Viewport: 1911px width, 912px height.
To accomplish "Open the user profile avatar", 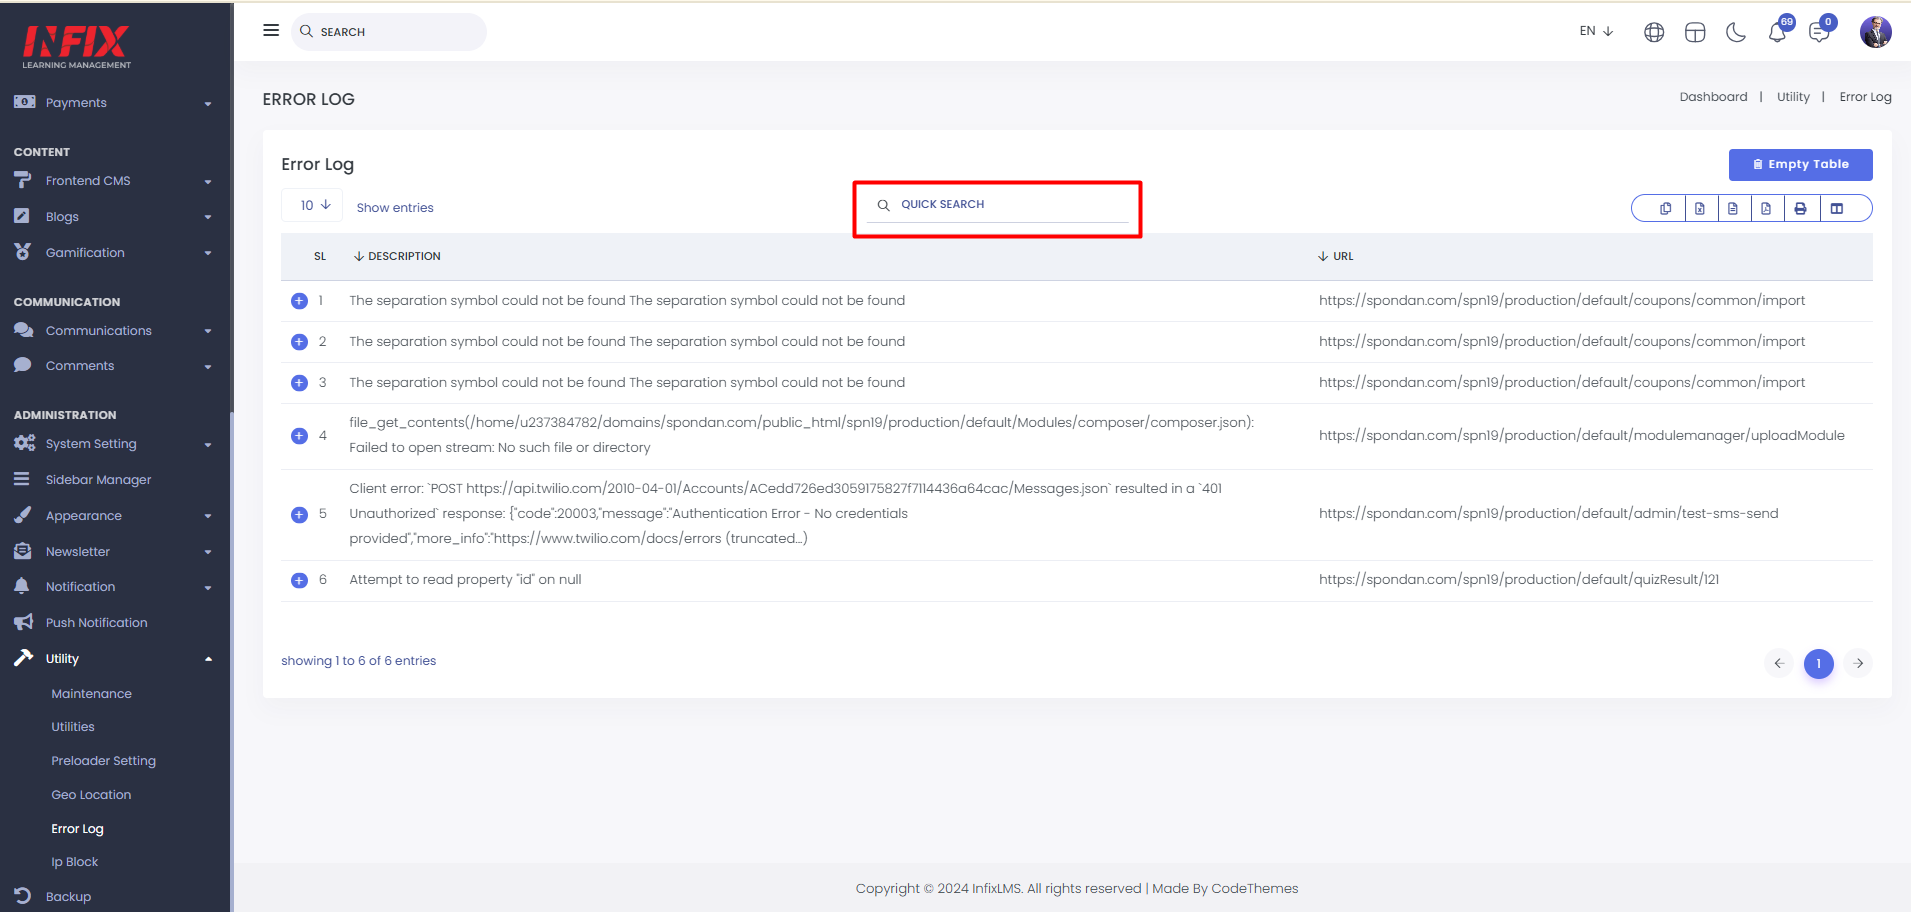I will (1876, 32).
